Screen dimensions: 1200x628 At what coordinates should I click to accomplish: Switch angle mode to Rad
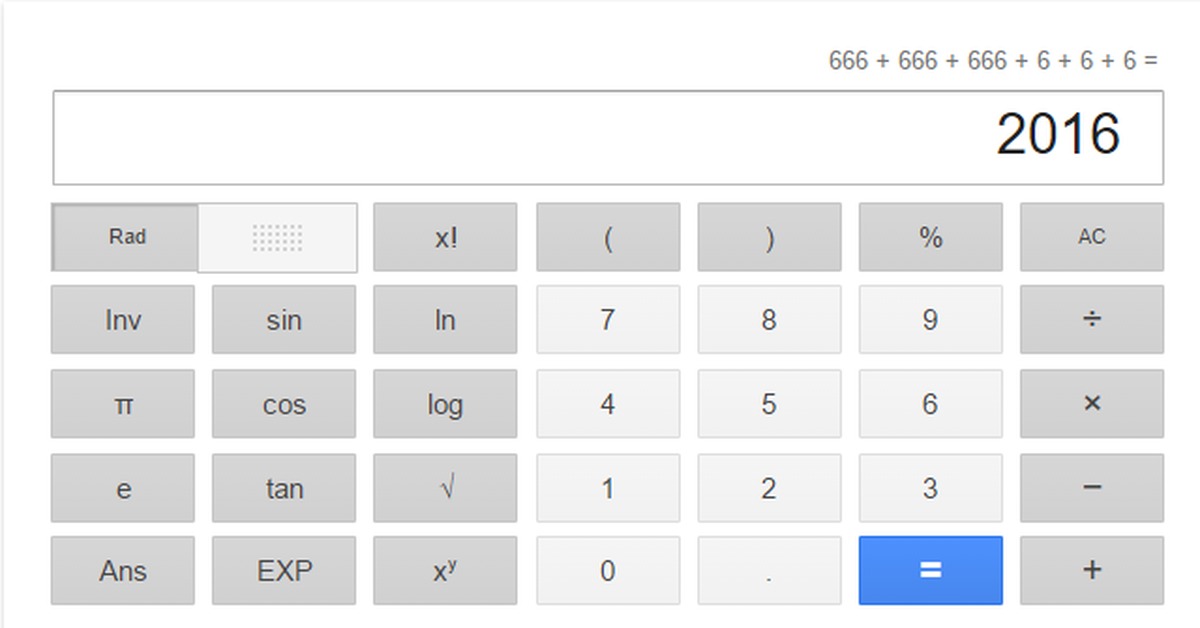tap(126, 237)
